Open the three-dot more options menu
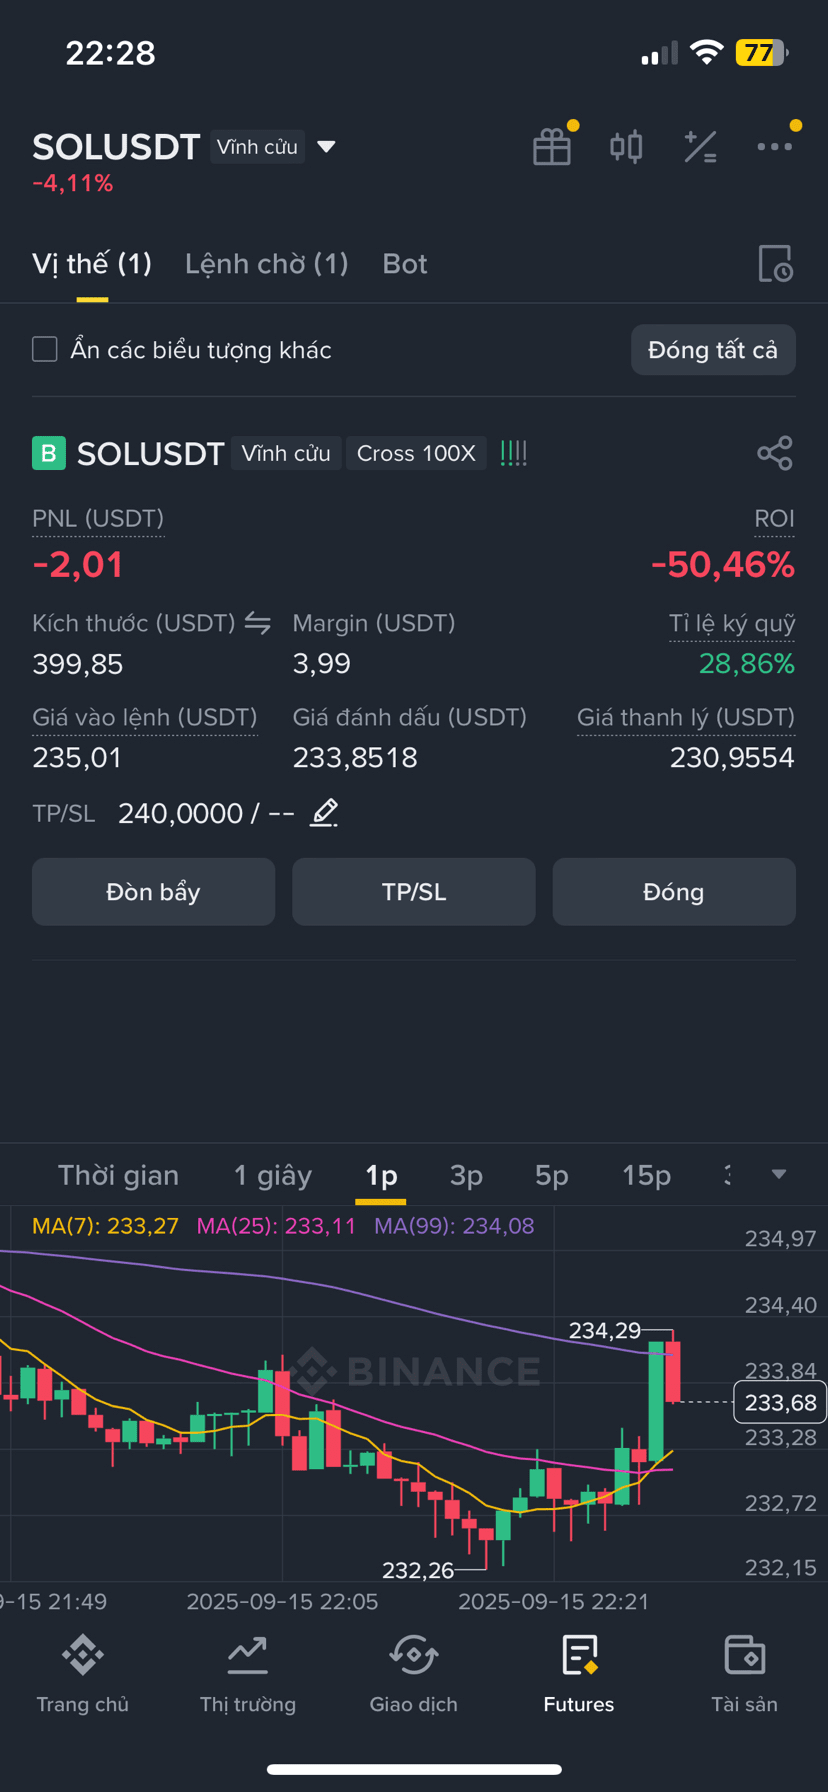Viewport: 828px width, 1792px height. [774, 147]
